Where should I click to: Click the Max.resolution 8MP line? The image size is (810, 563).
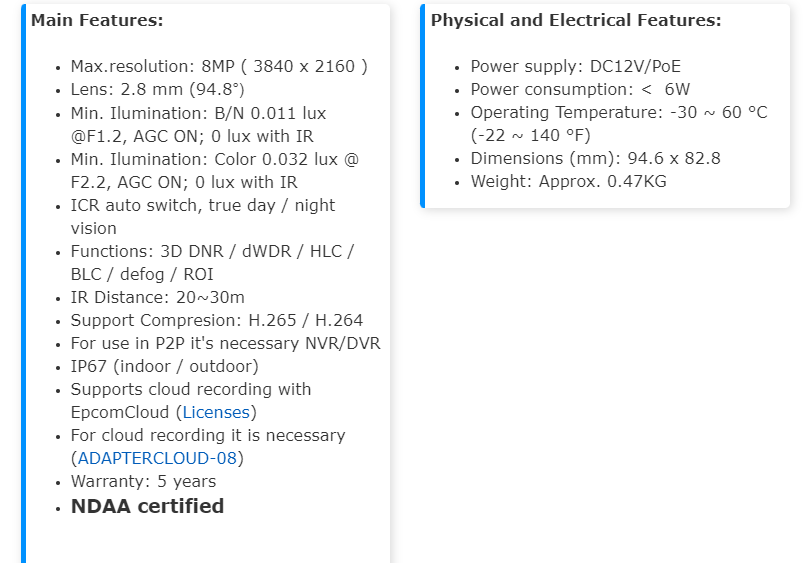219,67
